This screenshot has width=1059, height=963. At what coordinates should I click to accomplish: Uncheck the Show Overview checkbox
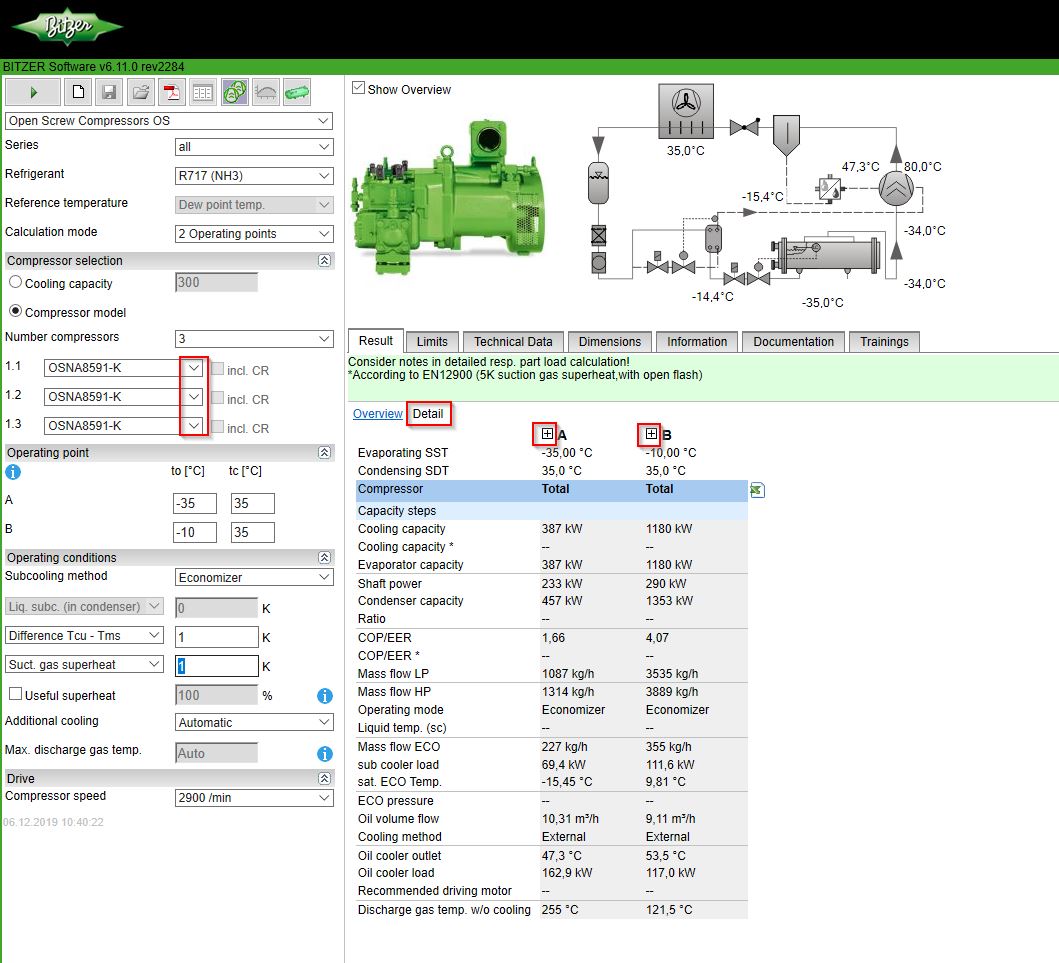click(x=357, y=88)
